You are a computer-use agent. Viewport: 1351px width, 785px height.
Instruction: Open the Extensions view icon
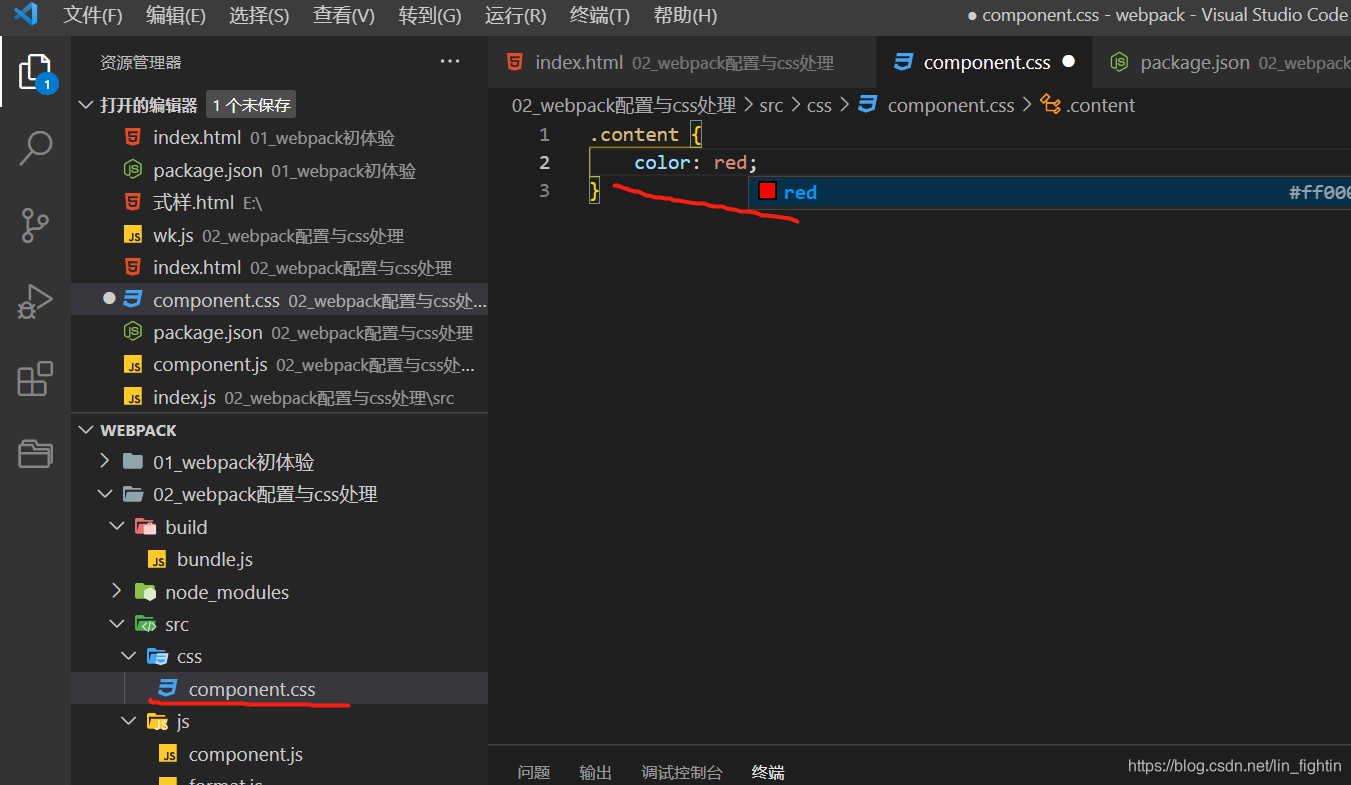[35, 379]
